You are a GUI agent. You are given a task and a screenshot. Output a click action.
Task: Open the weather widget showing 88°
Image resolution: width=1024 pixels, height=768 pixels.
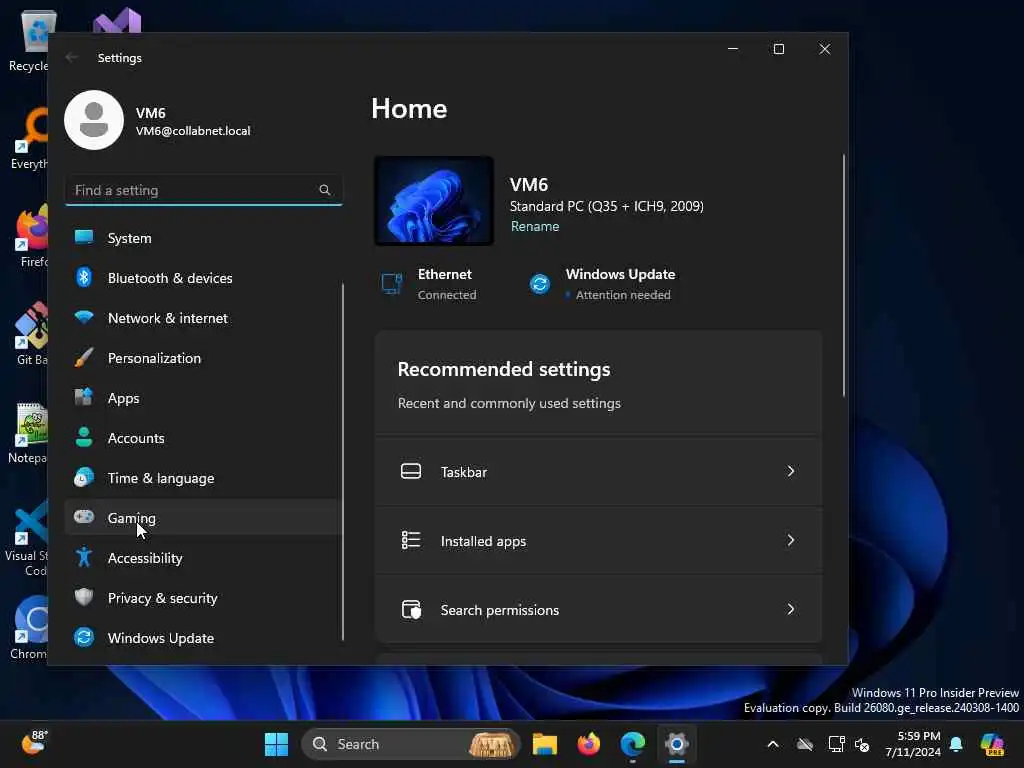click(x=33, y=743)
